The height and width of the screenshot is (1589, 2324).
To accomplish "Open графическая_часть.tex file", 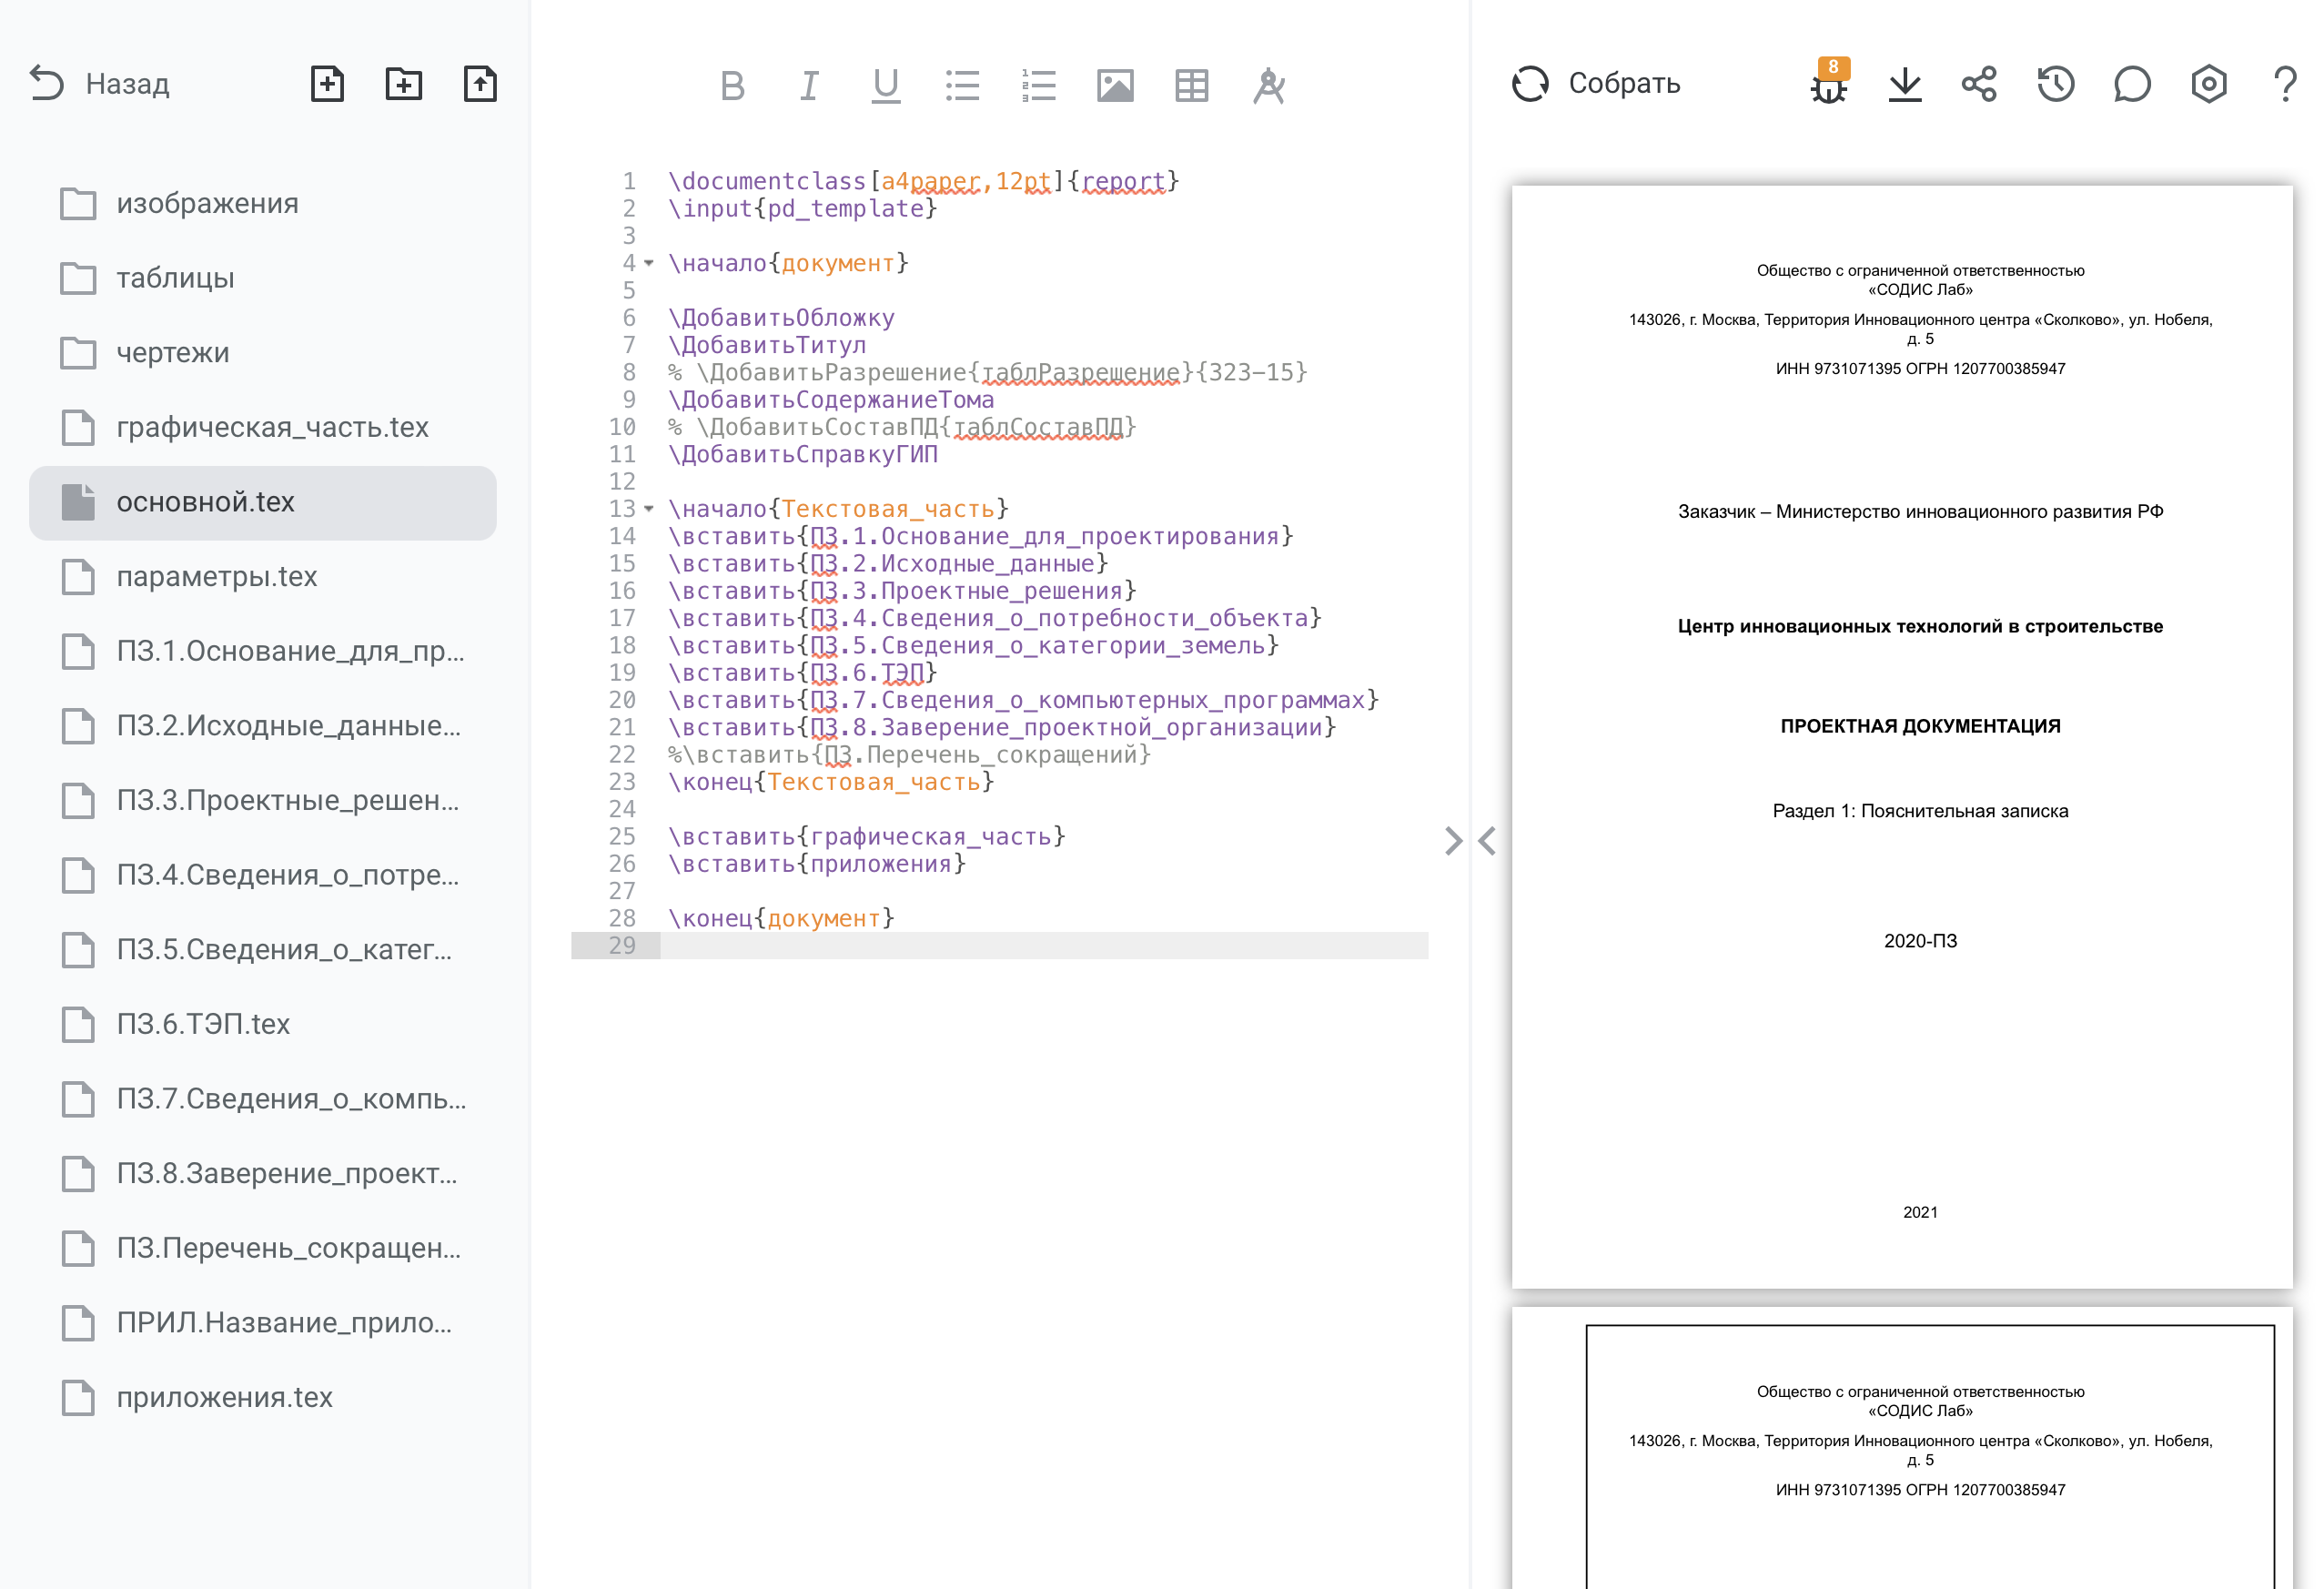I will (263, 428).
